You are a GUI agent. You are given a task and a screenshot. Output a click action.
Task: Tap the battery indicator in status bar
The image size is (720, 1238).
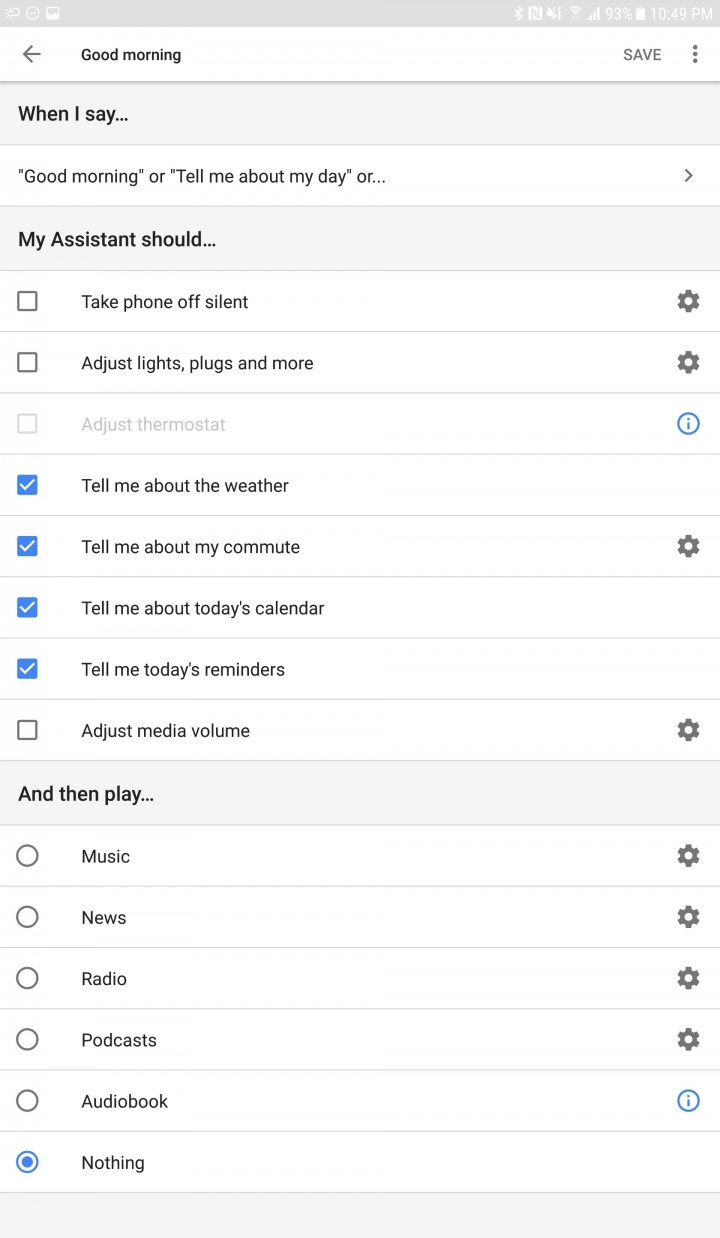640,14
